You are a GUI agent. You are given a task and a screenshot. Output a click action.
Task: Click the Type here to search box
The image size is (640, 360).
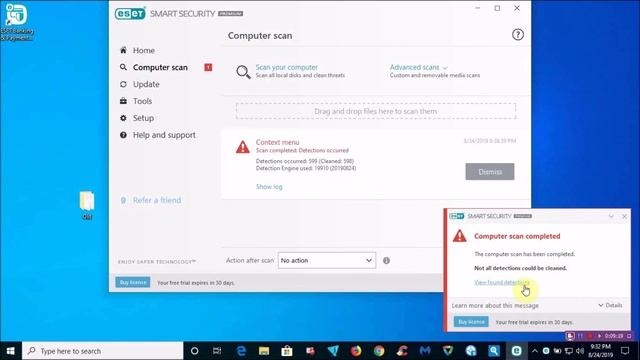pos(102,351)
